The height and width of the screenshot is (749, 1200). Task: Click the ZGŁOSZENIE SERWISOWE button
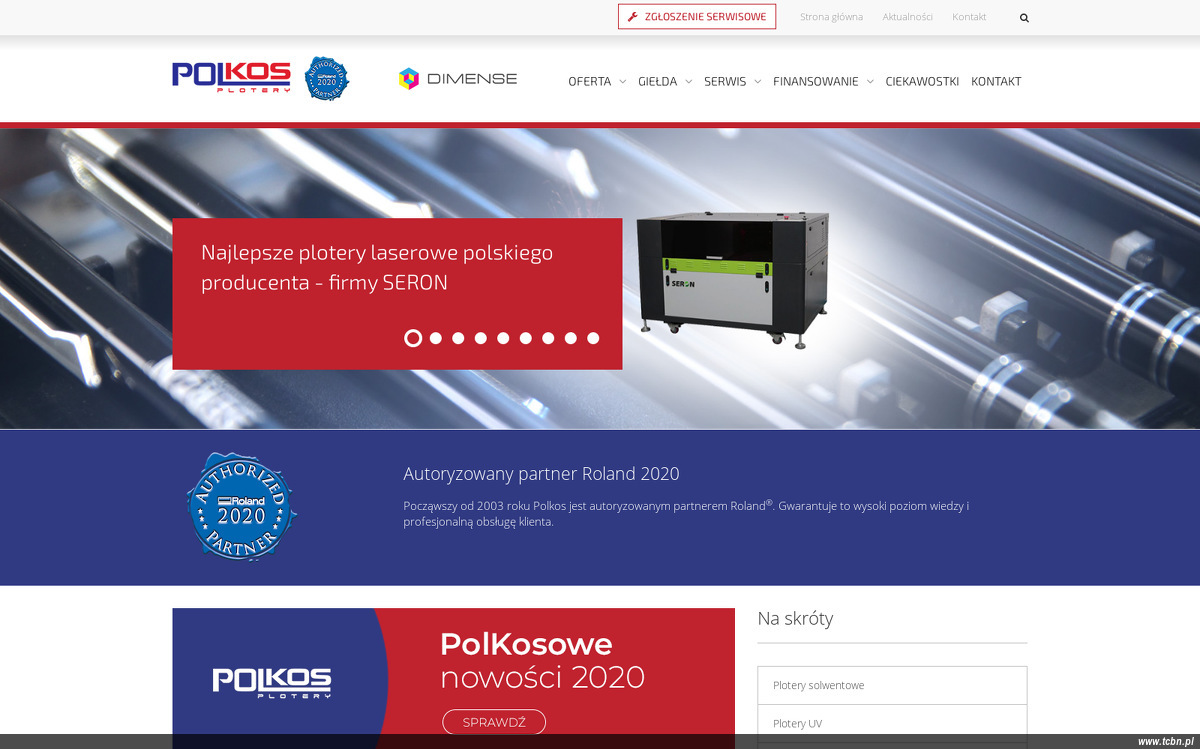point(697,17)
